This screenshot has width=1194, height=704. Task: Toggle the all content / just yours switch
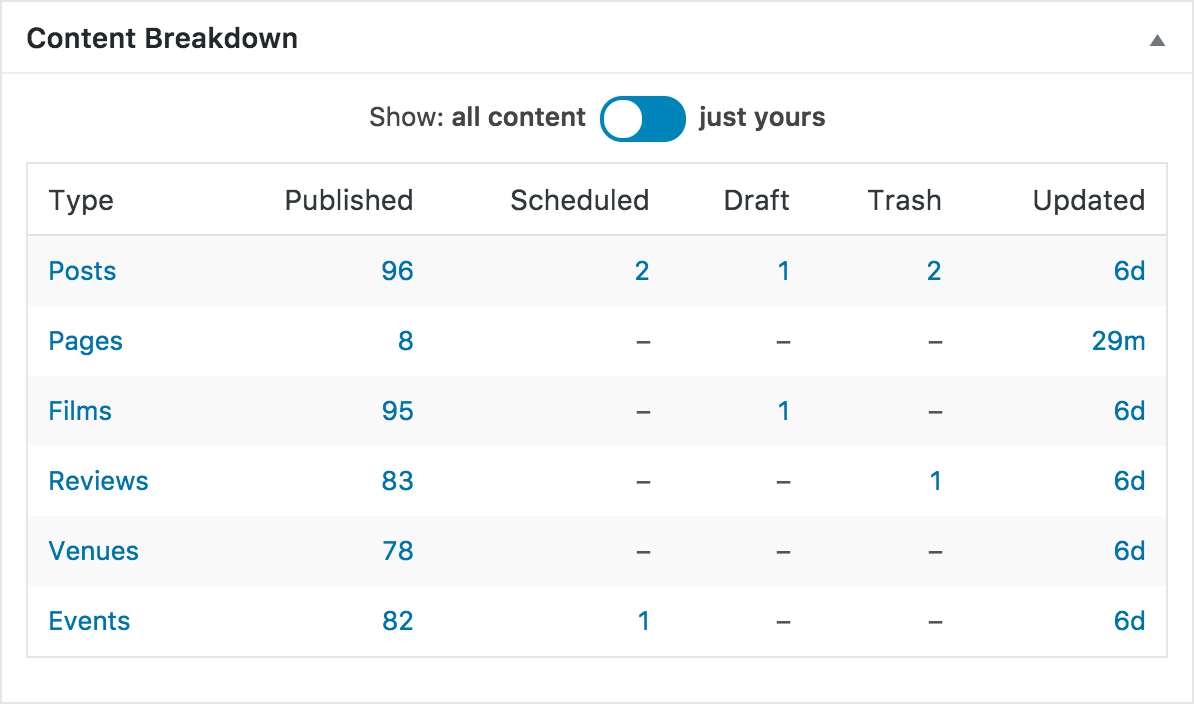coord(642,119)
